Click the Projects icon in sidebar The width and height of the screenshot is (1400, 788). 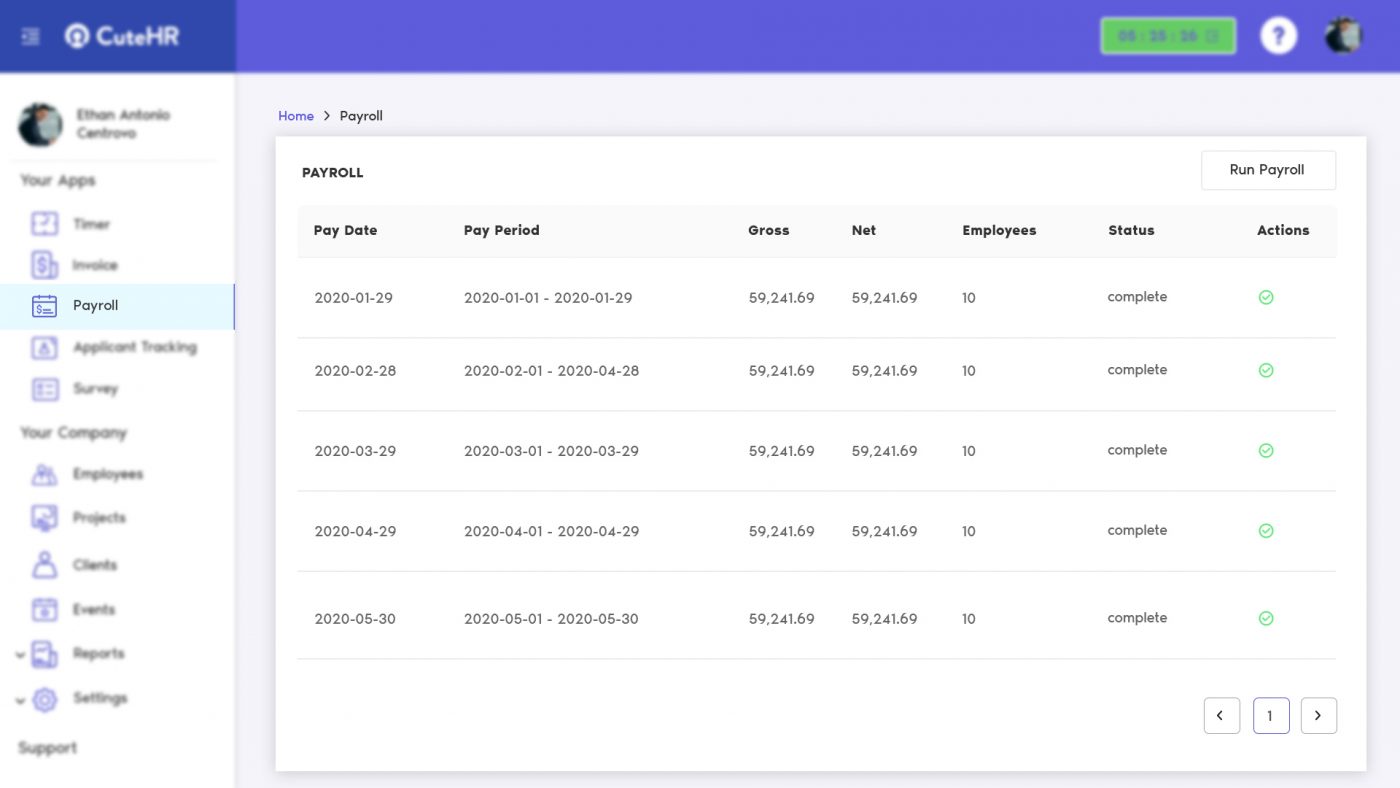(45, 518)
